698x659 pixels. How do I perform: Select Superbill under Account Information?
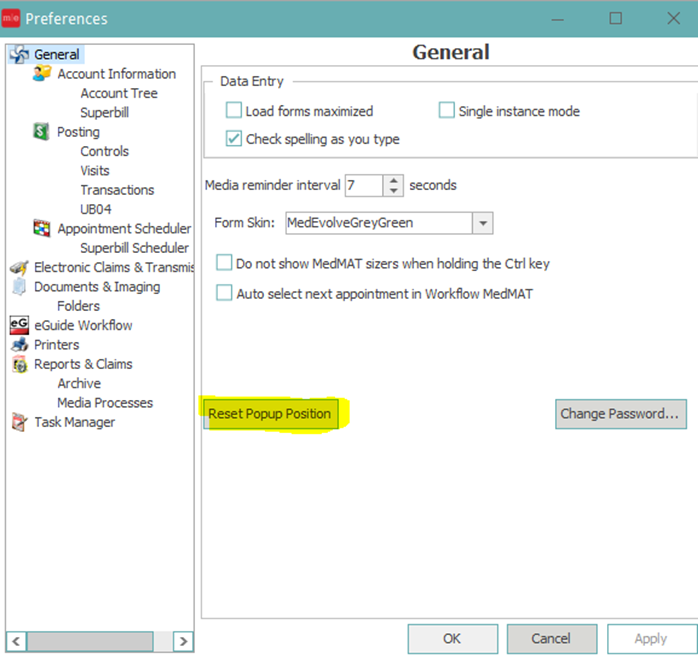pos(104,113)
